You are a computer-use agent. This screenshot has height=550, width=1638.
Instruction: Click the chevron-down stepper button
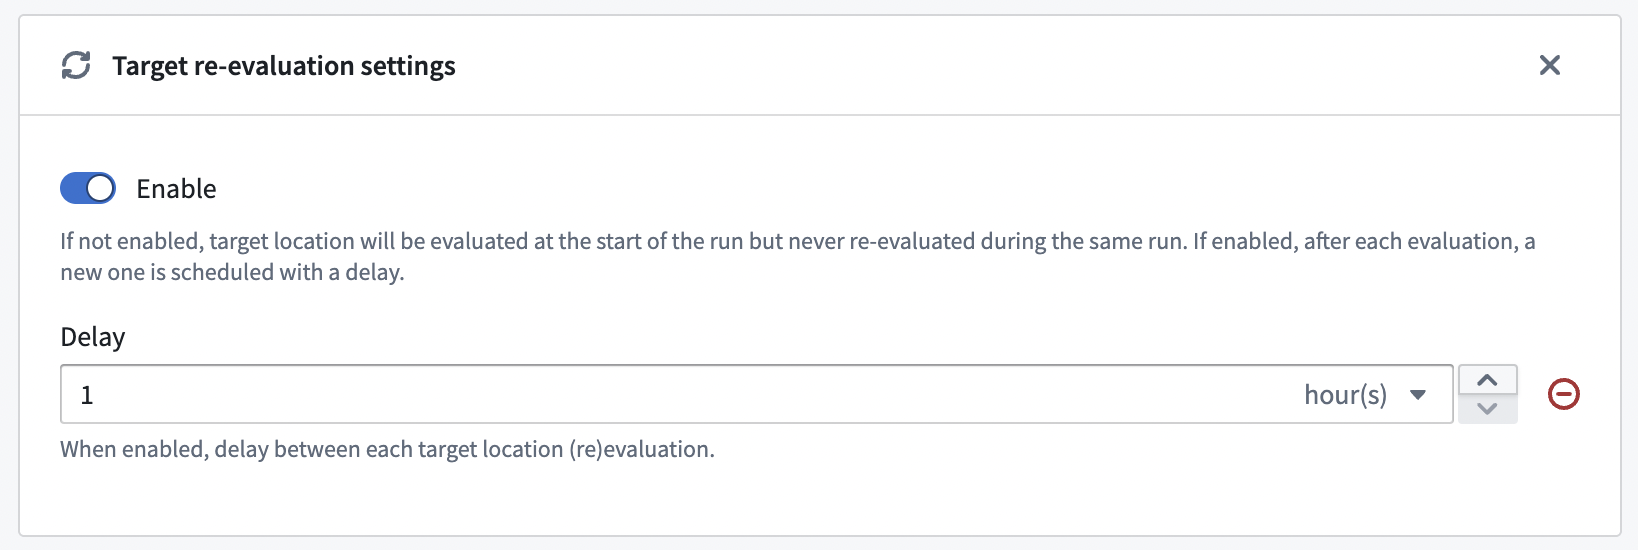pos(1487,408)
